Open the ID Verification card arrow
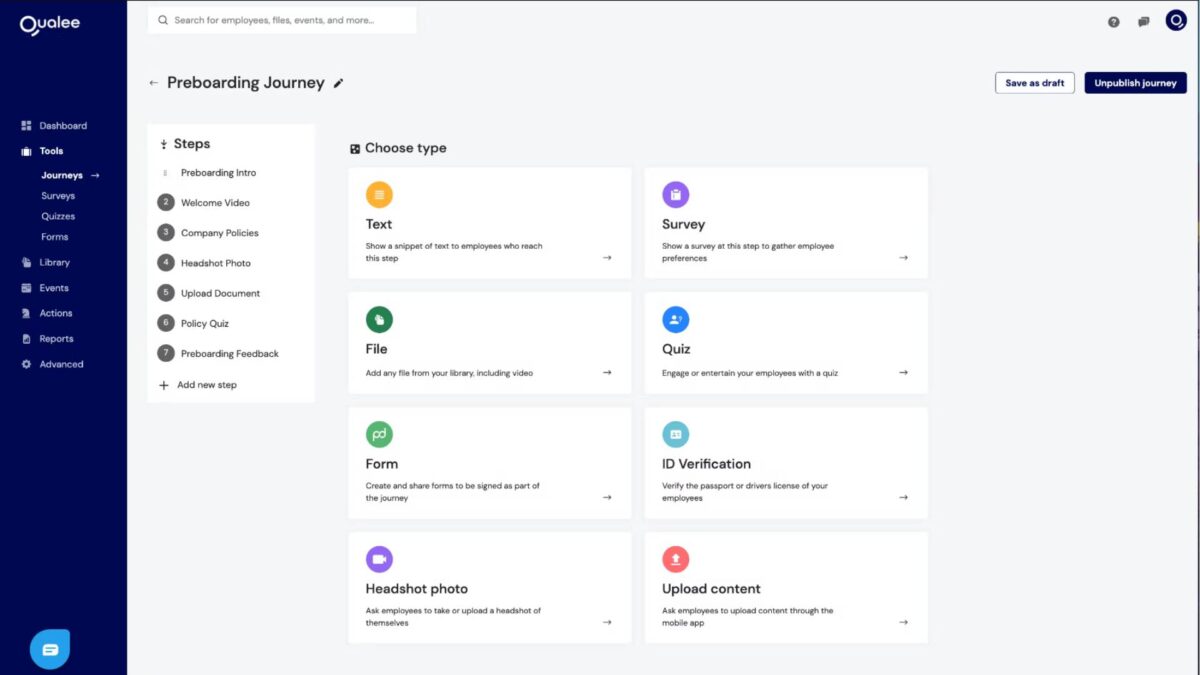This screenshot has width=1200, height=675. pyautogui.click(x=903, y=496)
